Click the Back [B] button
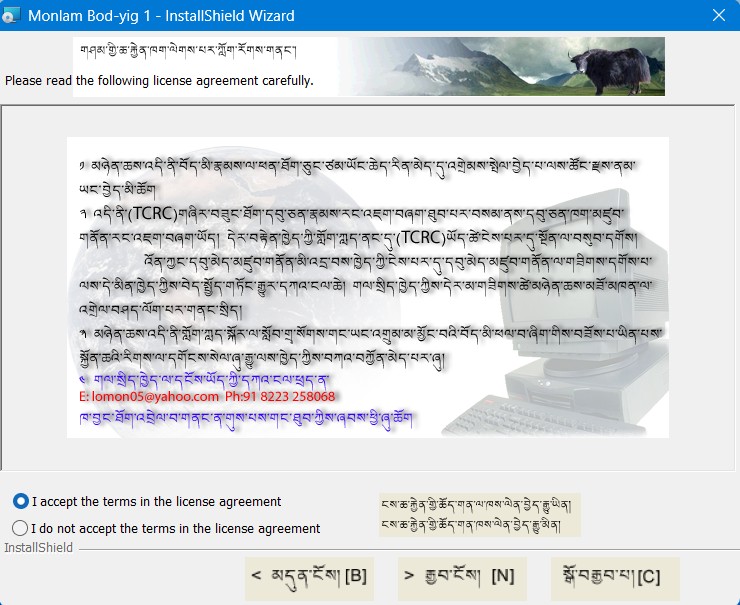740x605 pixels. pyautogui.click(x=309, y=579)
